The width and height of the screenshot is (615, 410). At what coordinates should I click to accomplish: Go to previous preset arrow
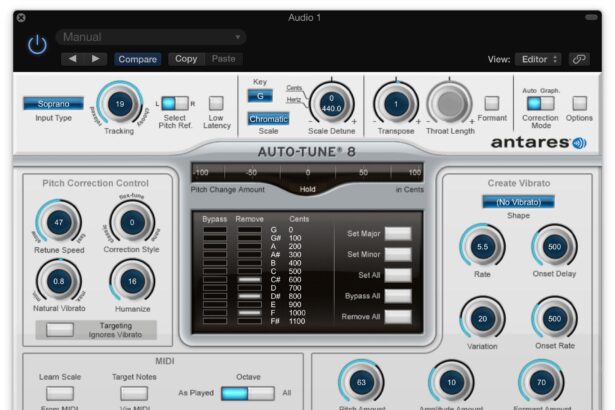pyautogui.click(x=76, y=59)
